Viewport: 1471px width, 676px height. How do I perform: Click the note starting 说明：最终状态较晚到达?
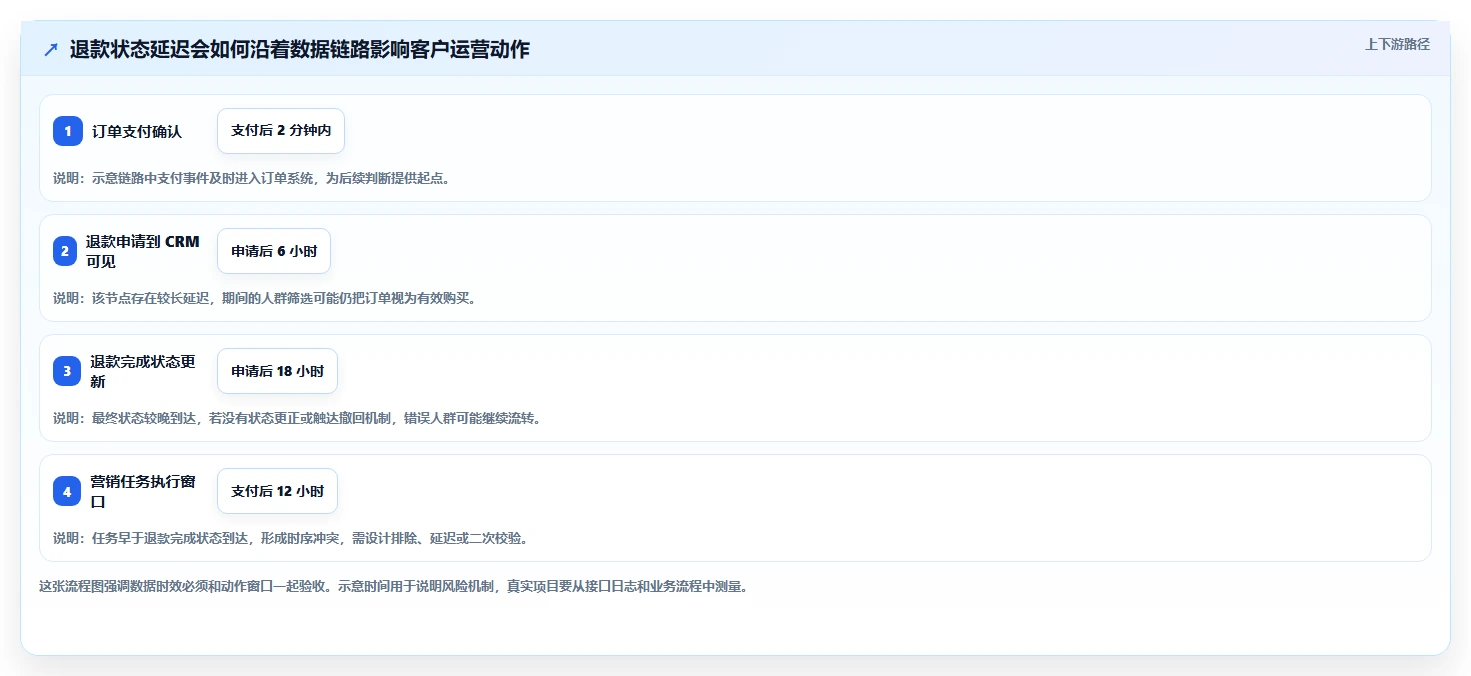(297, 418)
